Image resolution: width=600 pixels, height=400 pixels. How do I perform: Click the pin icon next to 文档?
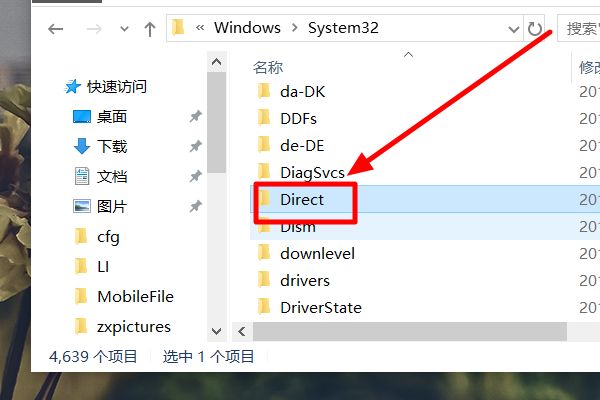[196, 176]
